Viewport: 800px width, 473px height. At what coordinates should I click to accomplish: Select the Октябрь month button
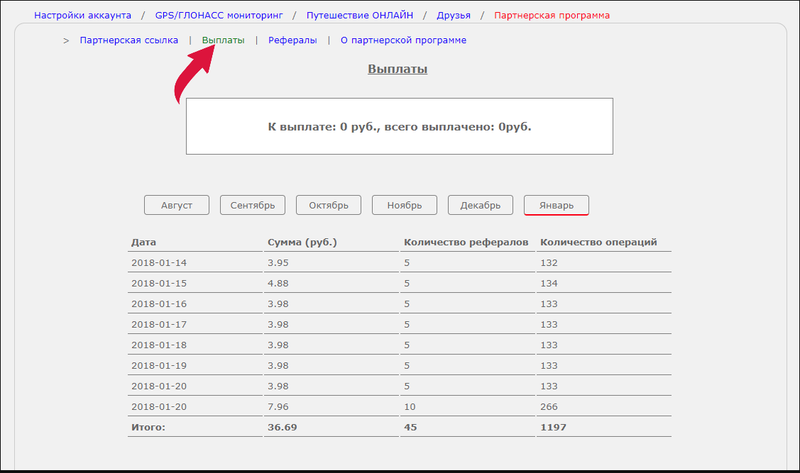[328, 205]
